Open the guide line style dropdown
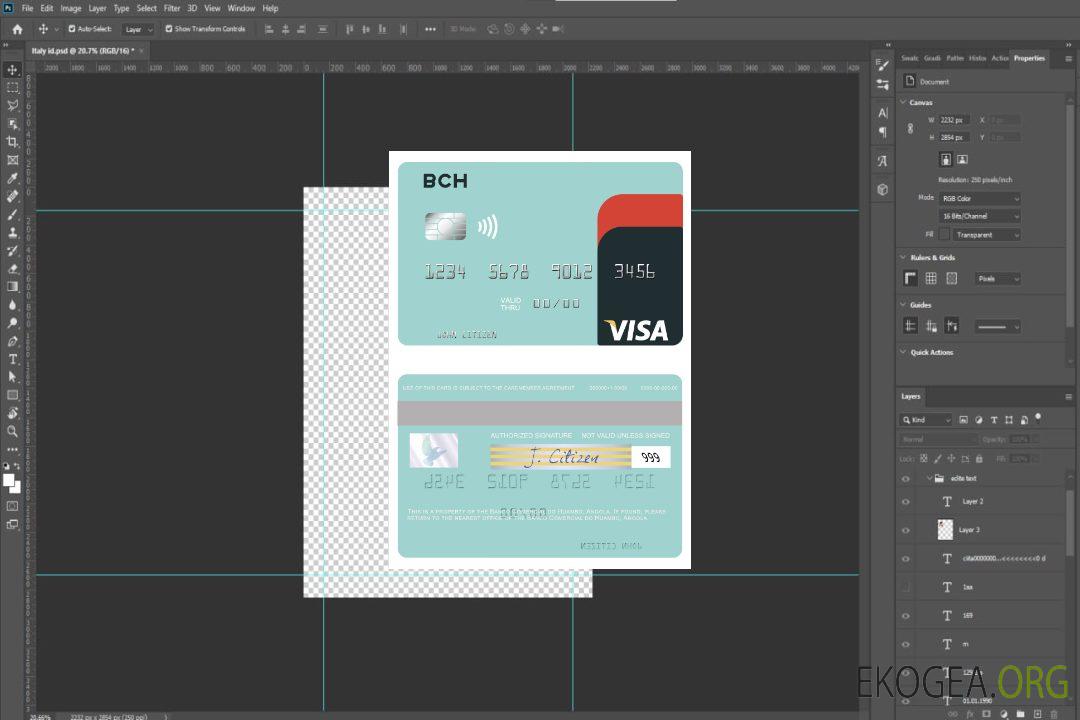This screenshot has width=1080, height=720. [x=997, y=327]
